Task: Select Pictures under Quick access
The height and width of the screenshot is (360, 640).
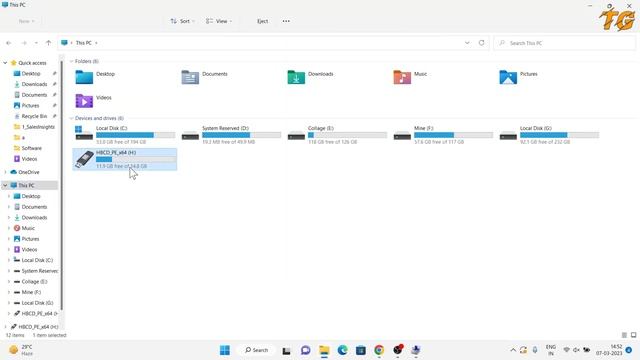Action: coord(31,105)
